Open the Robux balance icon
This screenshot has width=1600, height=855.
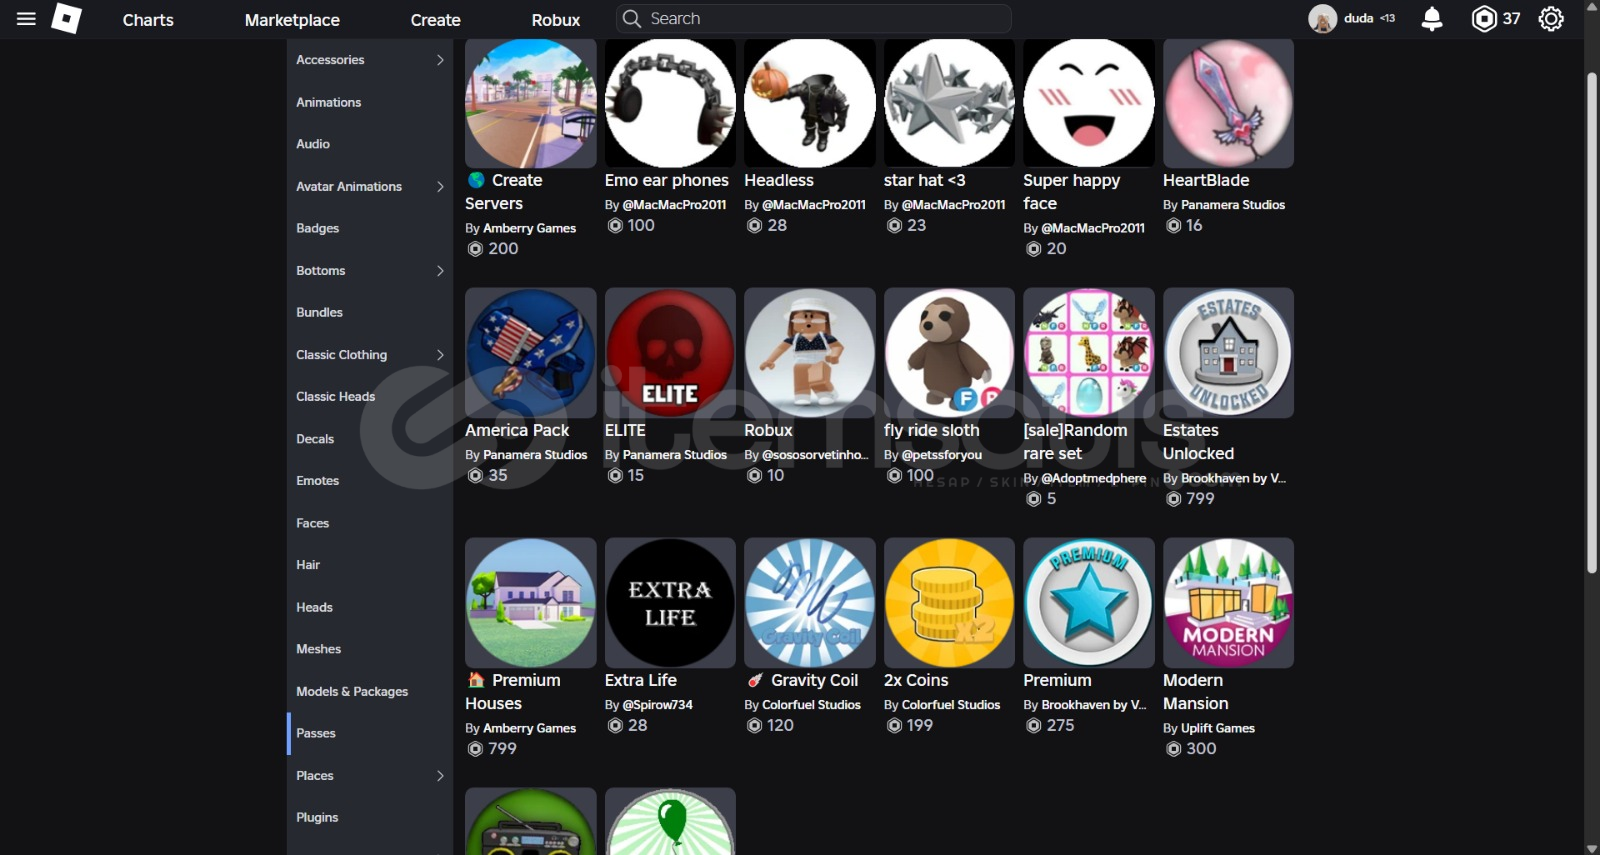pyautogui.click(x=1484, y=19)
